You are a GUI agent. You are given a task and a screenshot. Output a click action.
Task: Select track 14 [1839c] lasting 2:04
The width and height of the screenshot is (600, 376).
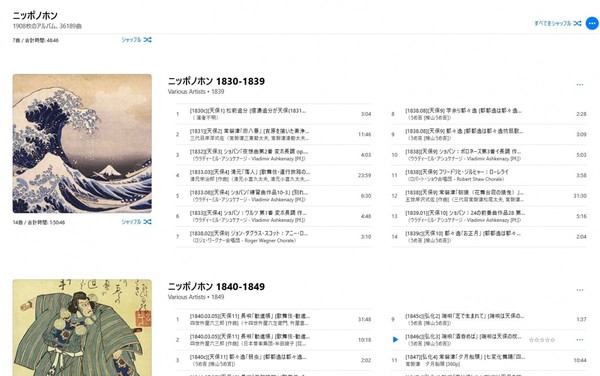click(x=489, y=237)
